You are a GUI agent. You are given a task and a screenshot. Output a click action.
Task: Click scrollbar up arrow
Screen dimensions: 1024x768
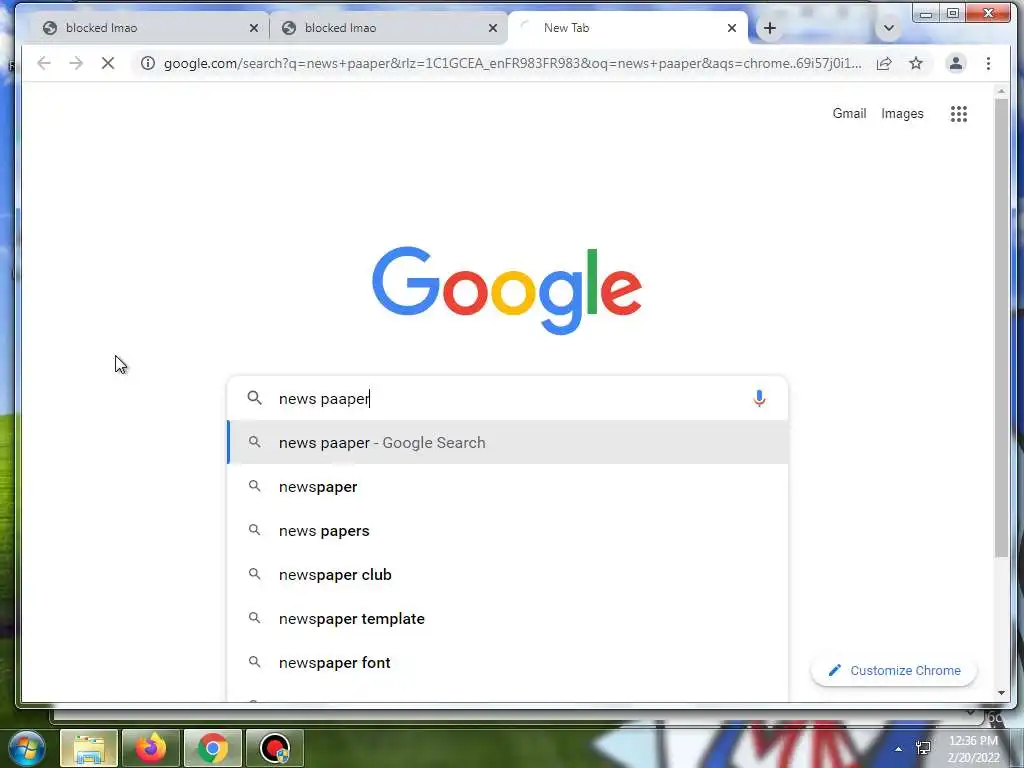tap(1002, 92)
